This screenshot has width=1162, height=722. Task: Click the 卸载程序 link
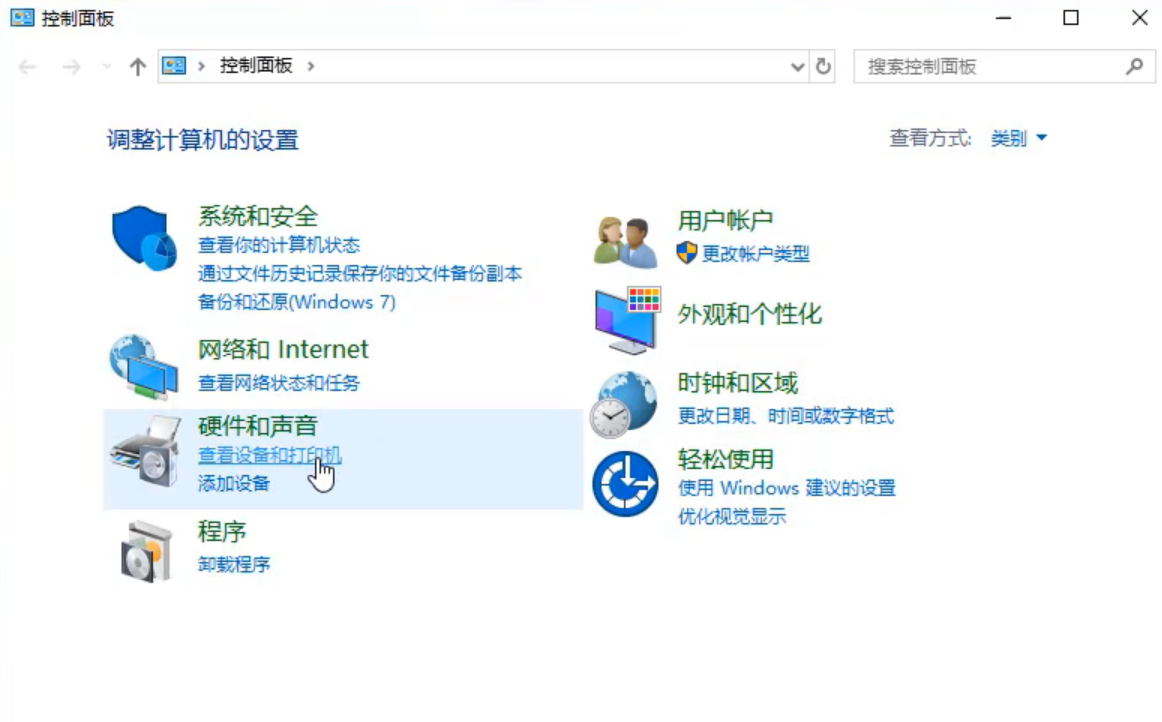[x=234, y=565]
